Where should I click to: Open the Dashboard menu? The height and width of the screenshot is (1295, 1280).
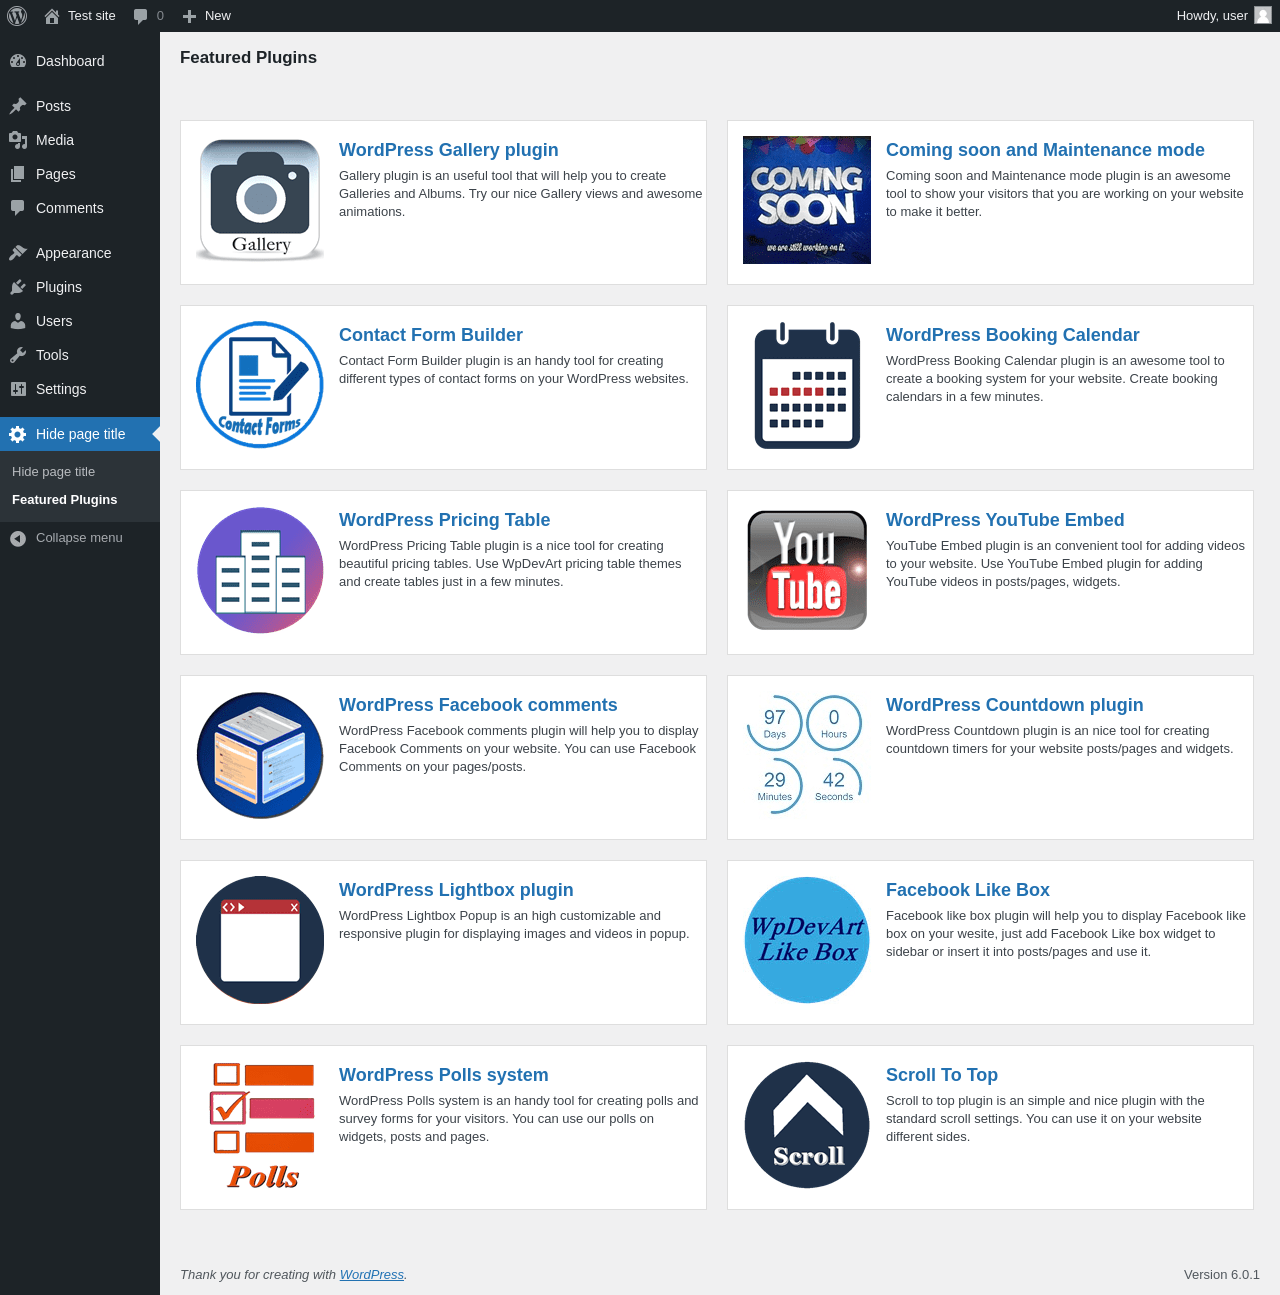tap(80, 61)
